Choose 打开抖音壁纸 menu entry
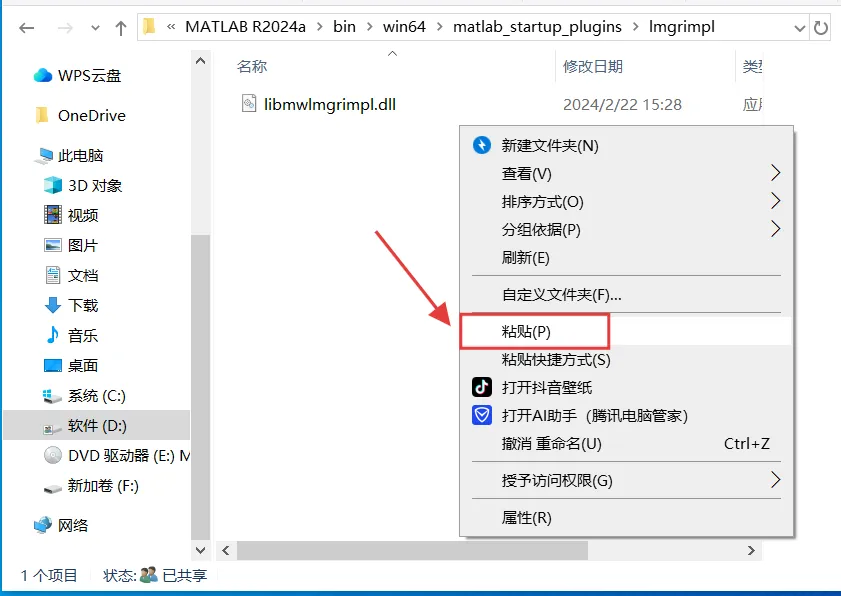The width and height of the screenshot is (841, 596). [626, 387]
